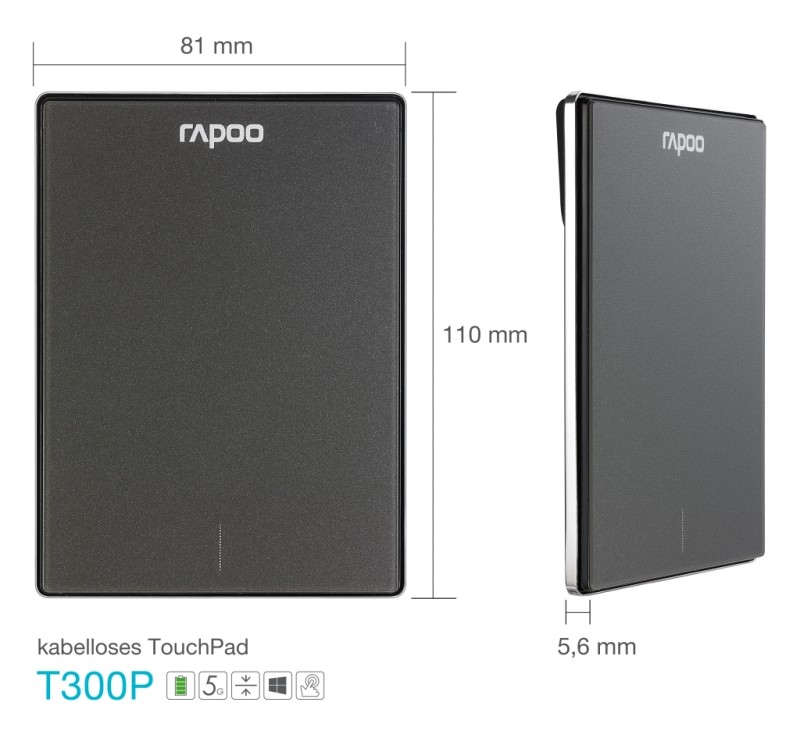Image resolution: width=800 pixels, height=738 pixels.
Task: Click the Windows logo feature icon
Action: (x=278, y=685)
